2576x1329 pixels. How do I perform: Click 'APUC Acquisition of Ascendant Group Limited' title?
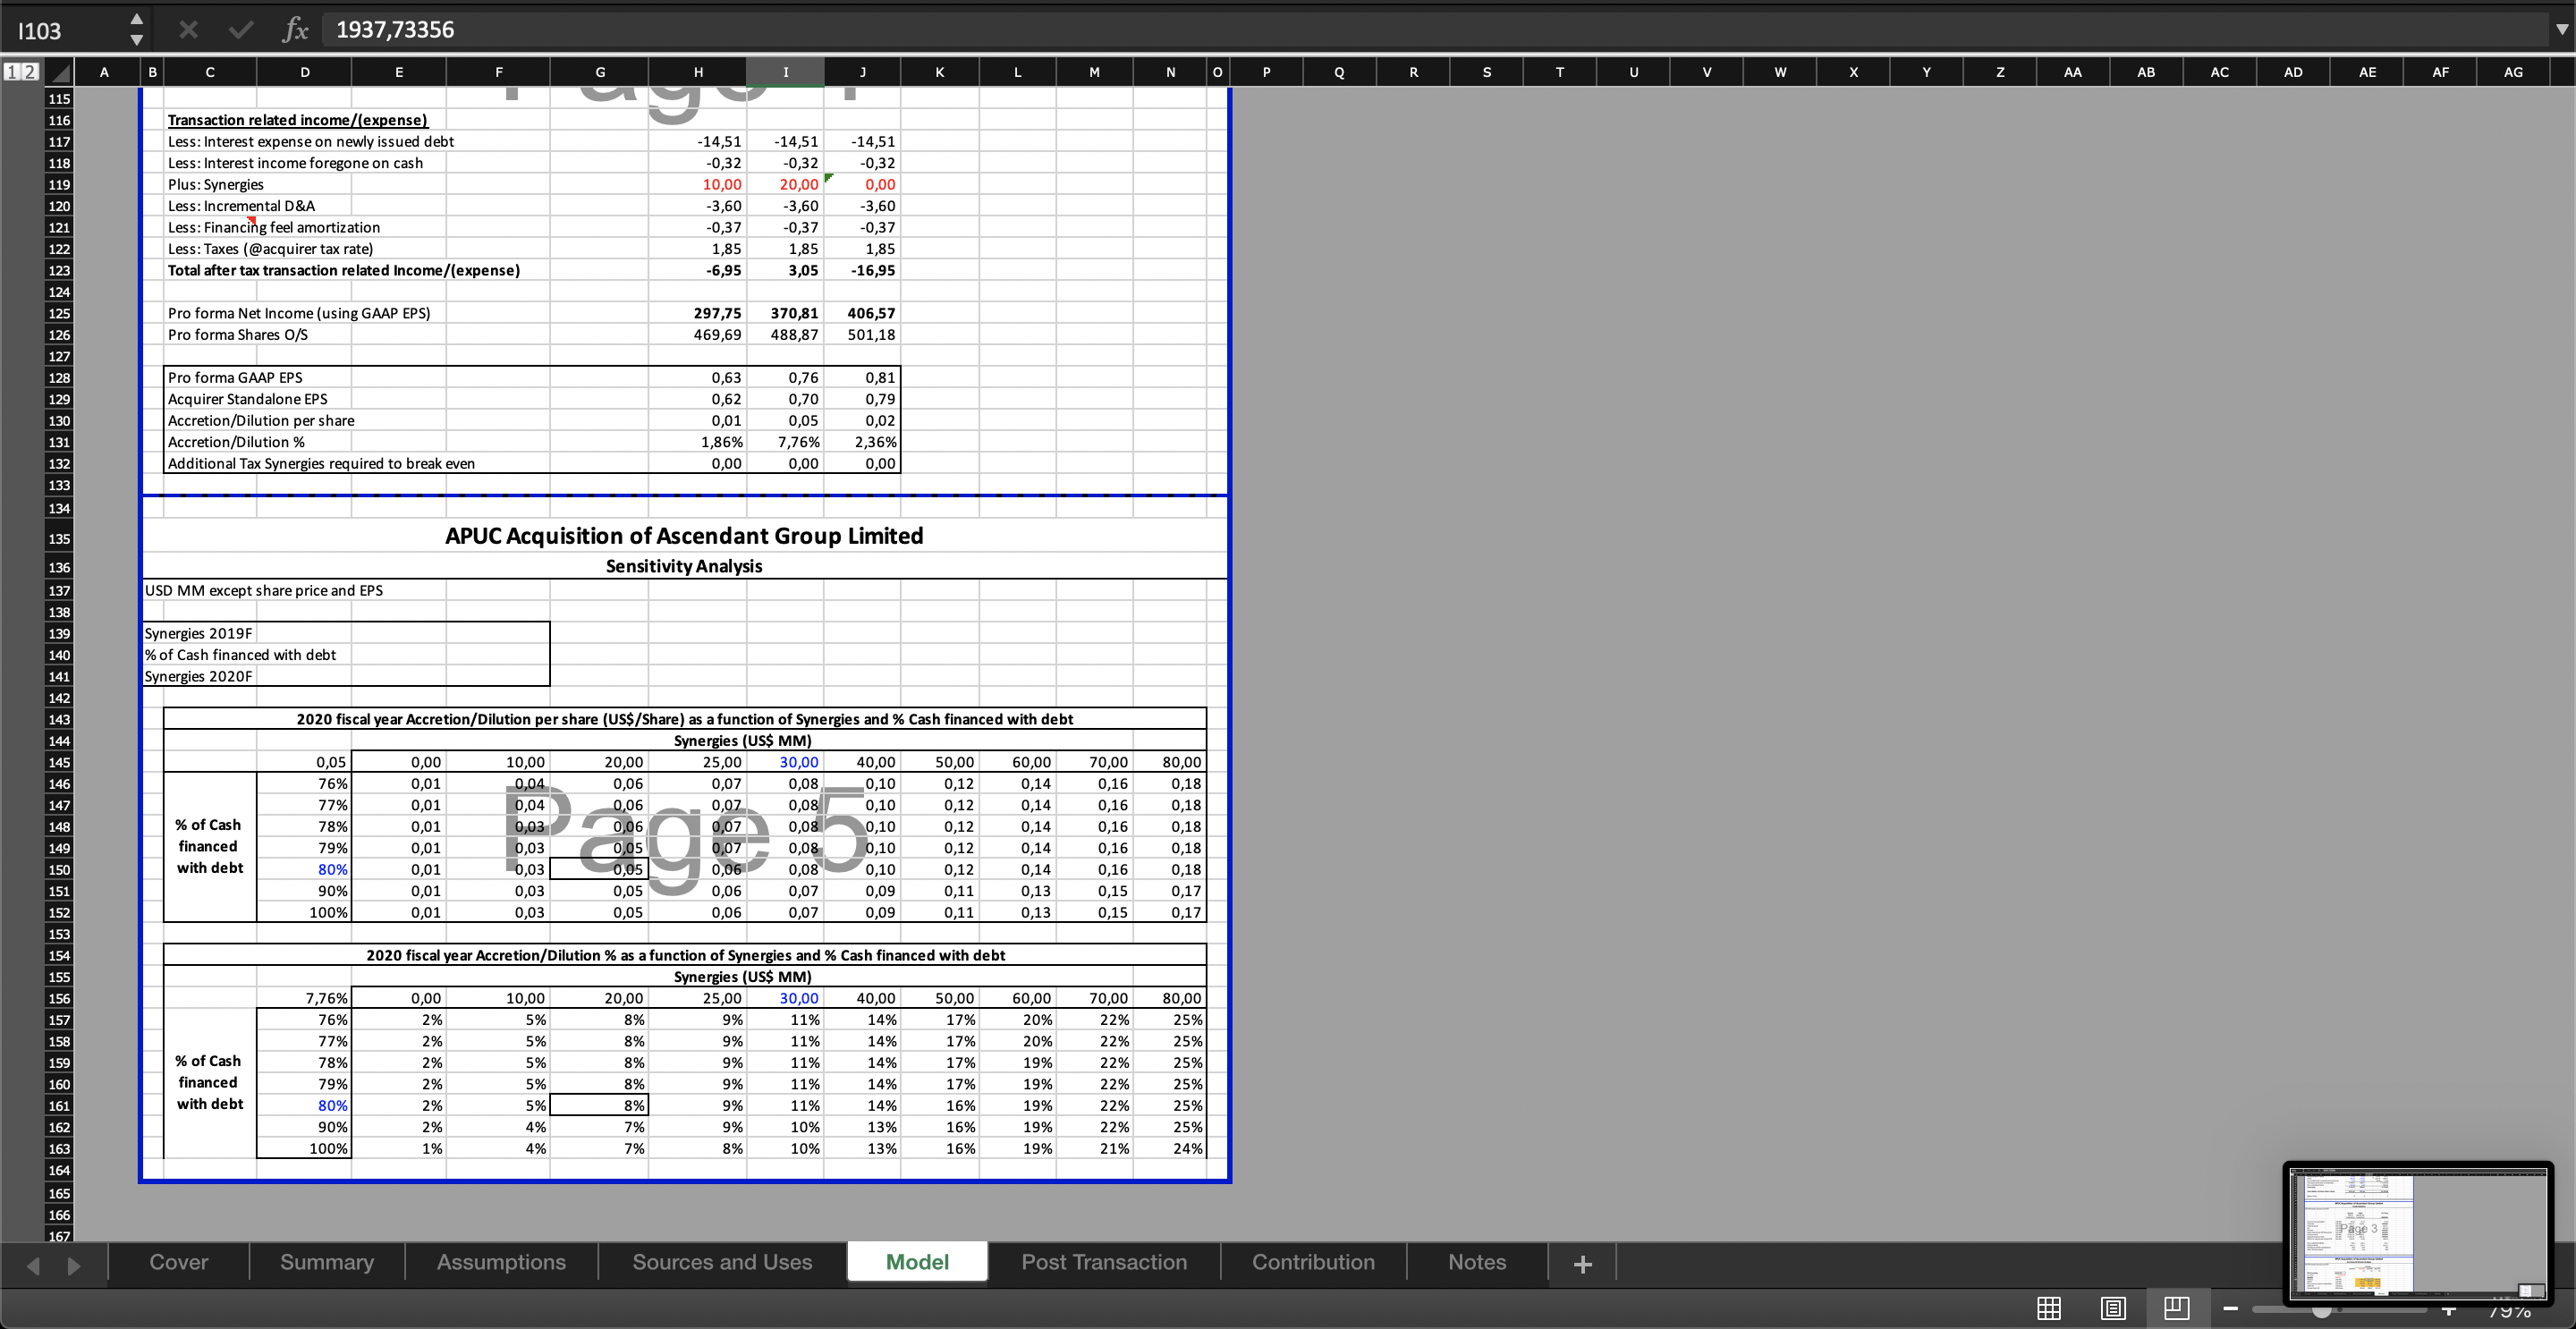click(x=684, y=536)
